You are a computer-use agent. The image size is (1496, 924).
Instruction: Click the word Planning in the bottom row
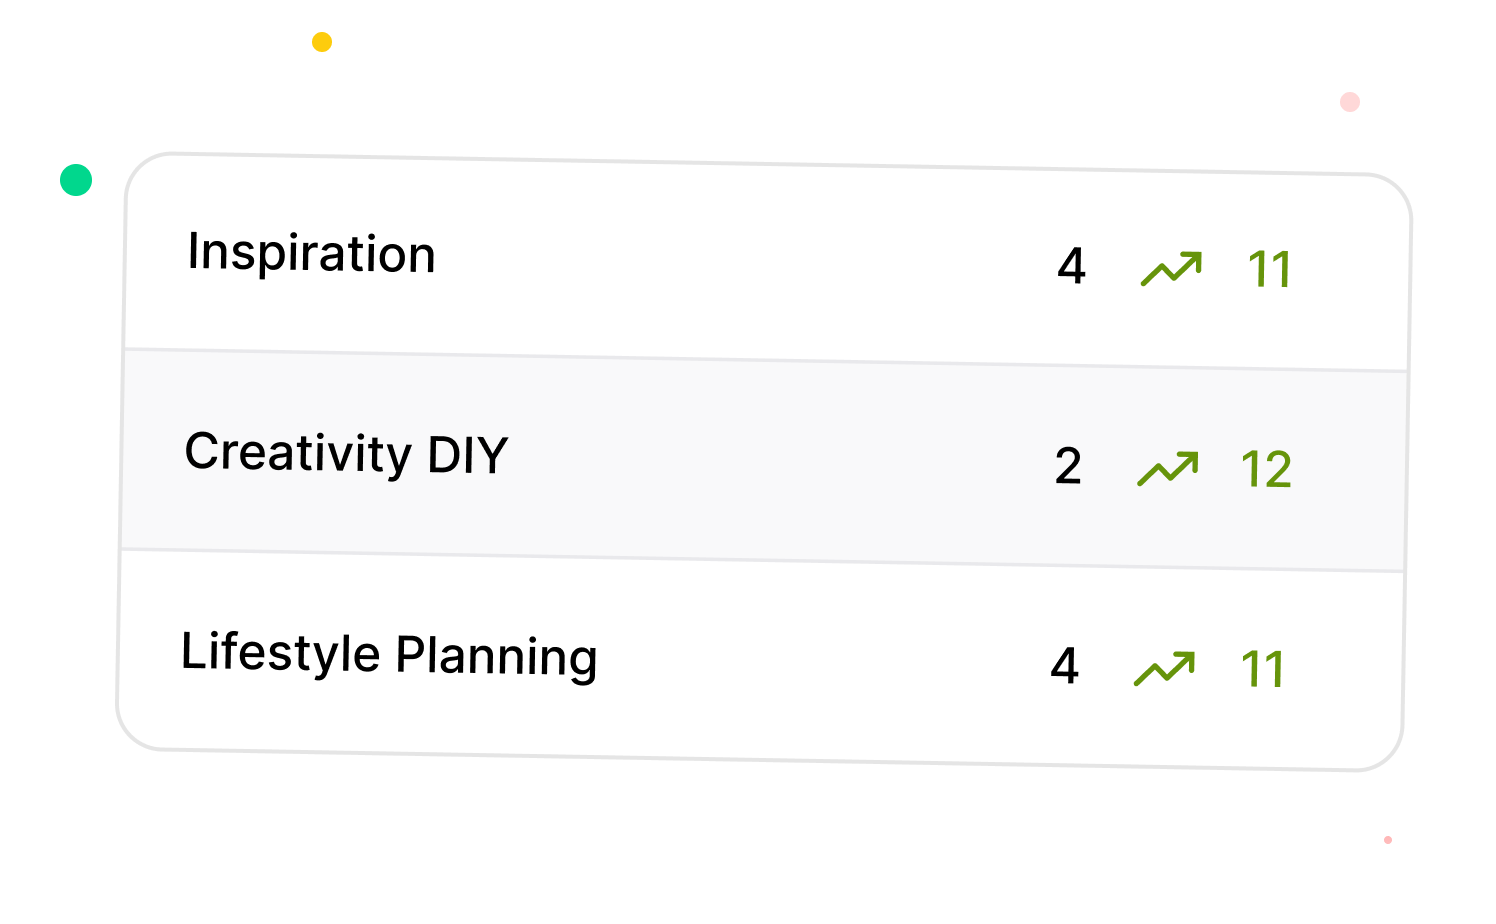[x=496, y=657]
